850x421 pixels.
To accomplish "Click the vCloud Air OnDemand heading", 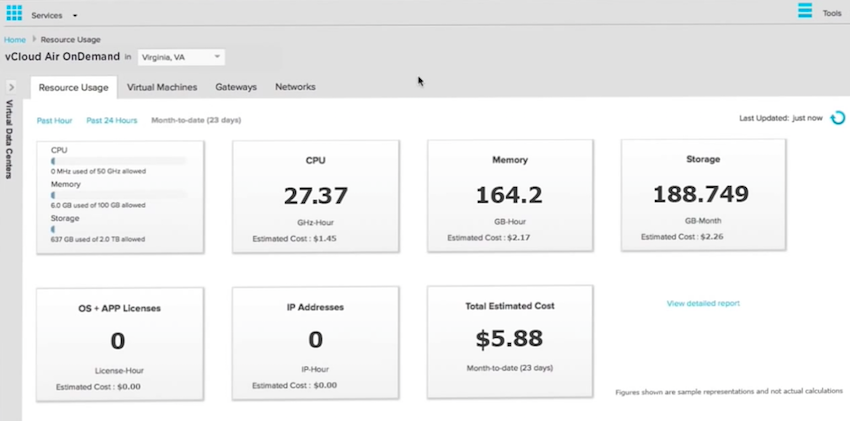I will point(62,56).
